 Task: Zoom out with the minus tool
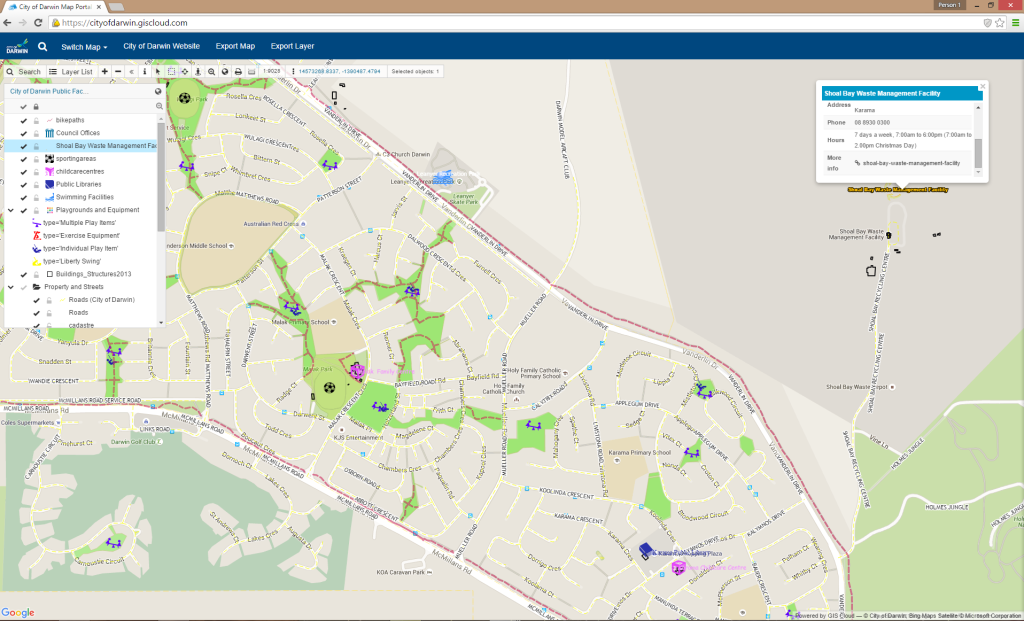click(x=118, y=71)
